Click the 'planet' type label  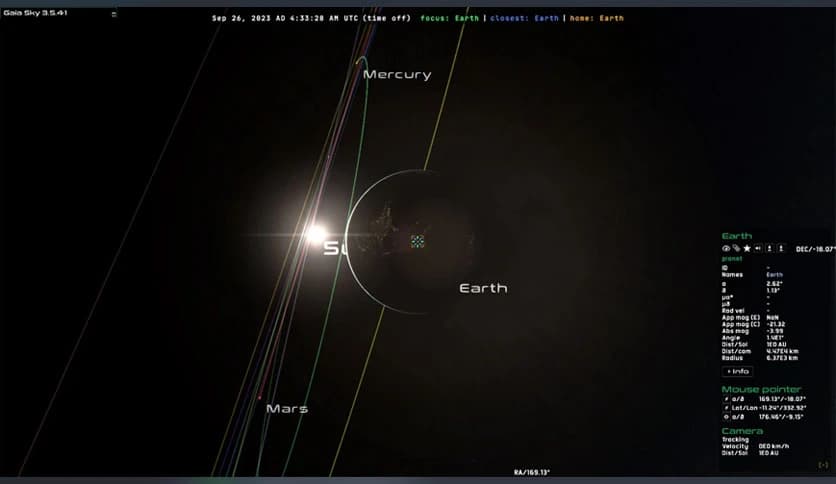732,259
